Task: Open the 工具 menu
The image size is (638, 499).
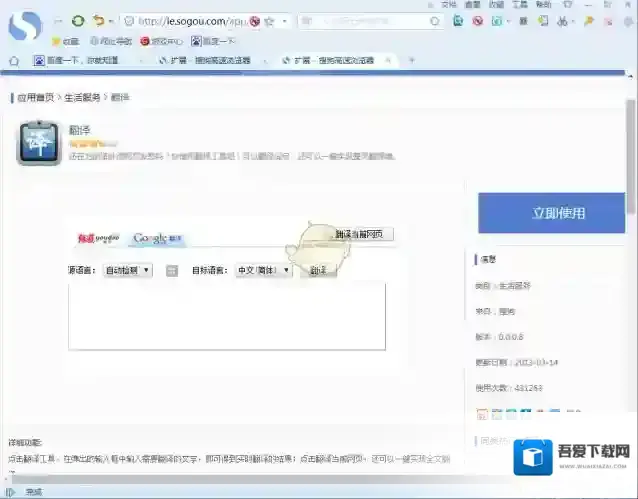Action: click(x=520, y=4)
